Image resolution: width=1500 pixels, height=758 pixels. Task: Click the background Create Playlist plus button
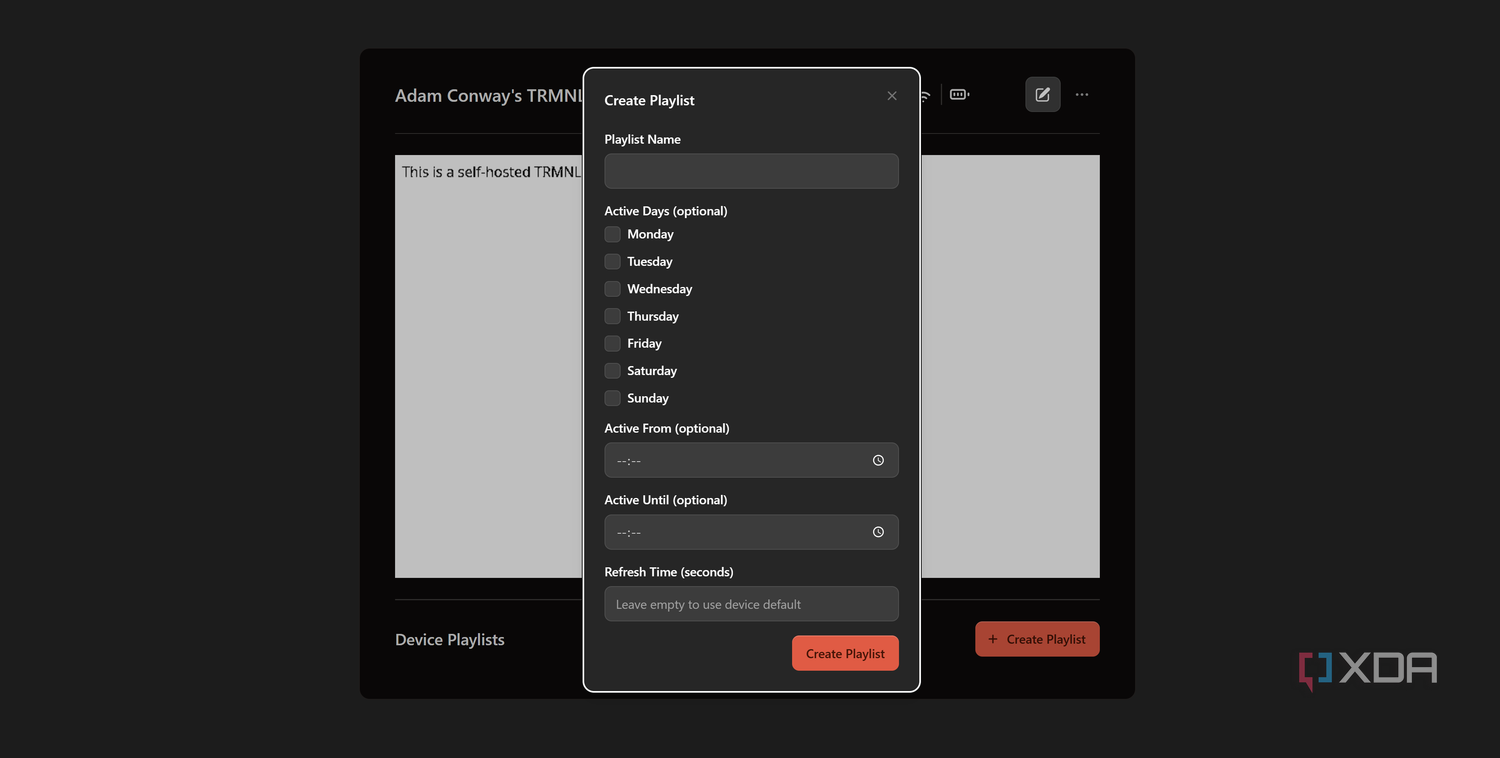click(x=1037, y=639)
